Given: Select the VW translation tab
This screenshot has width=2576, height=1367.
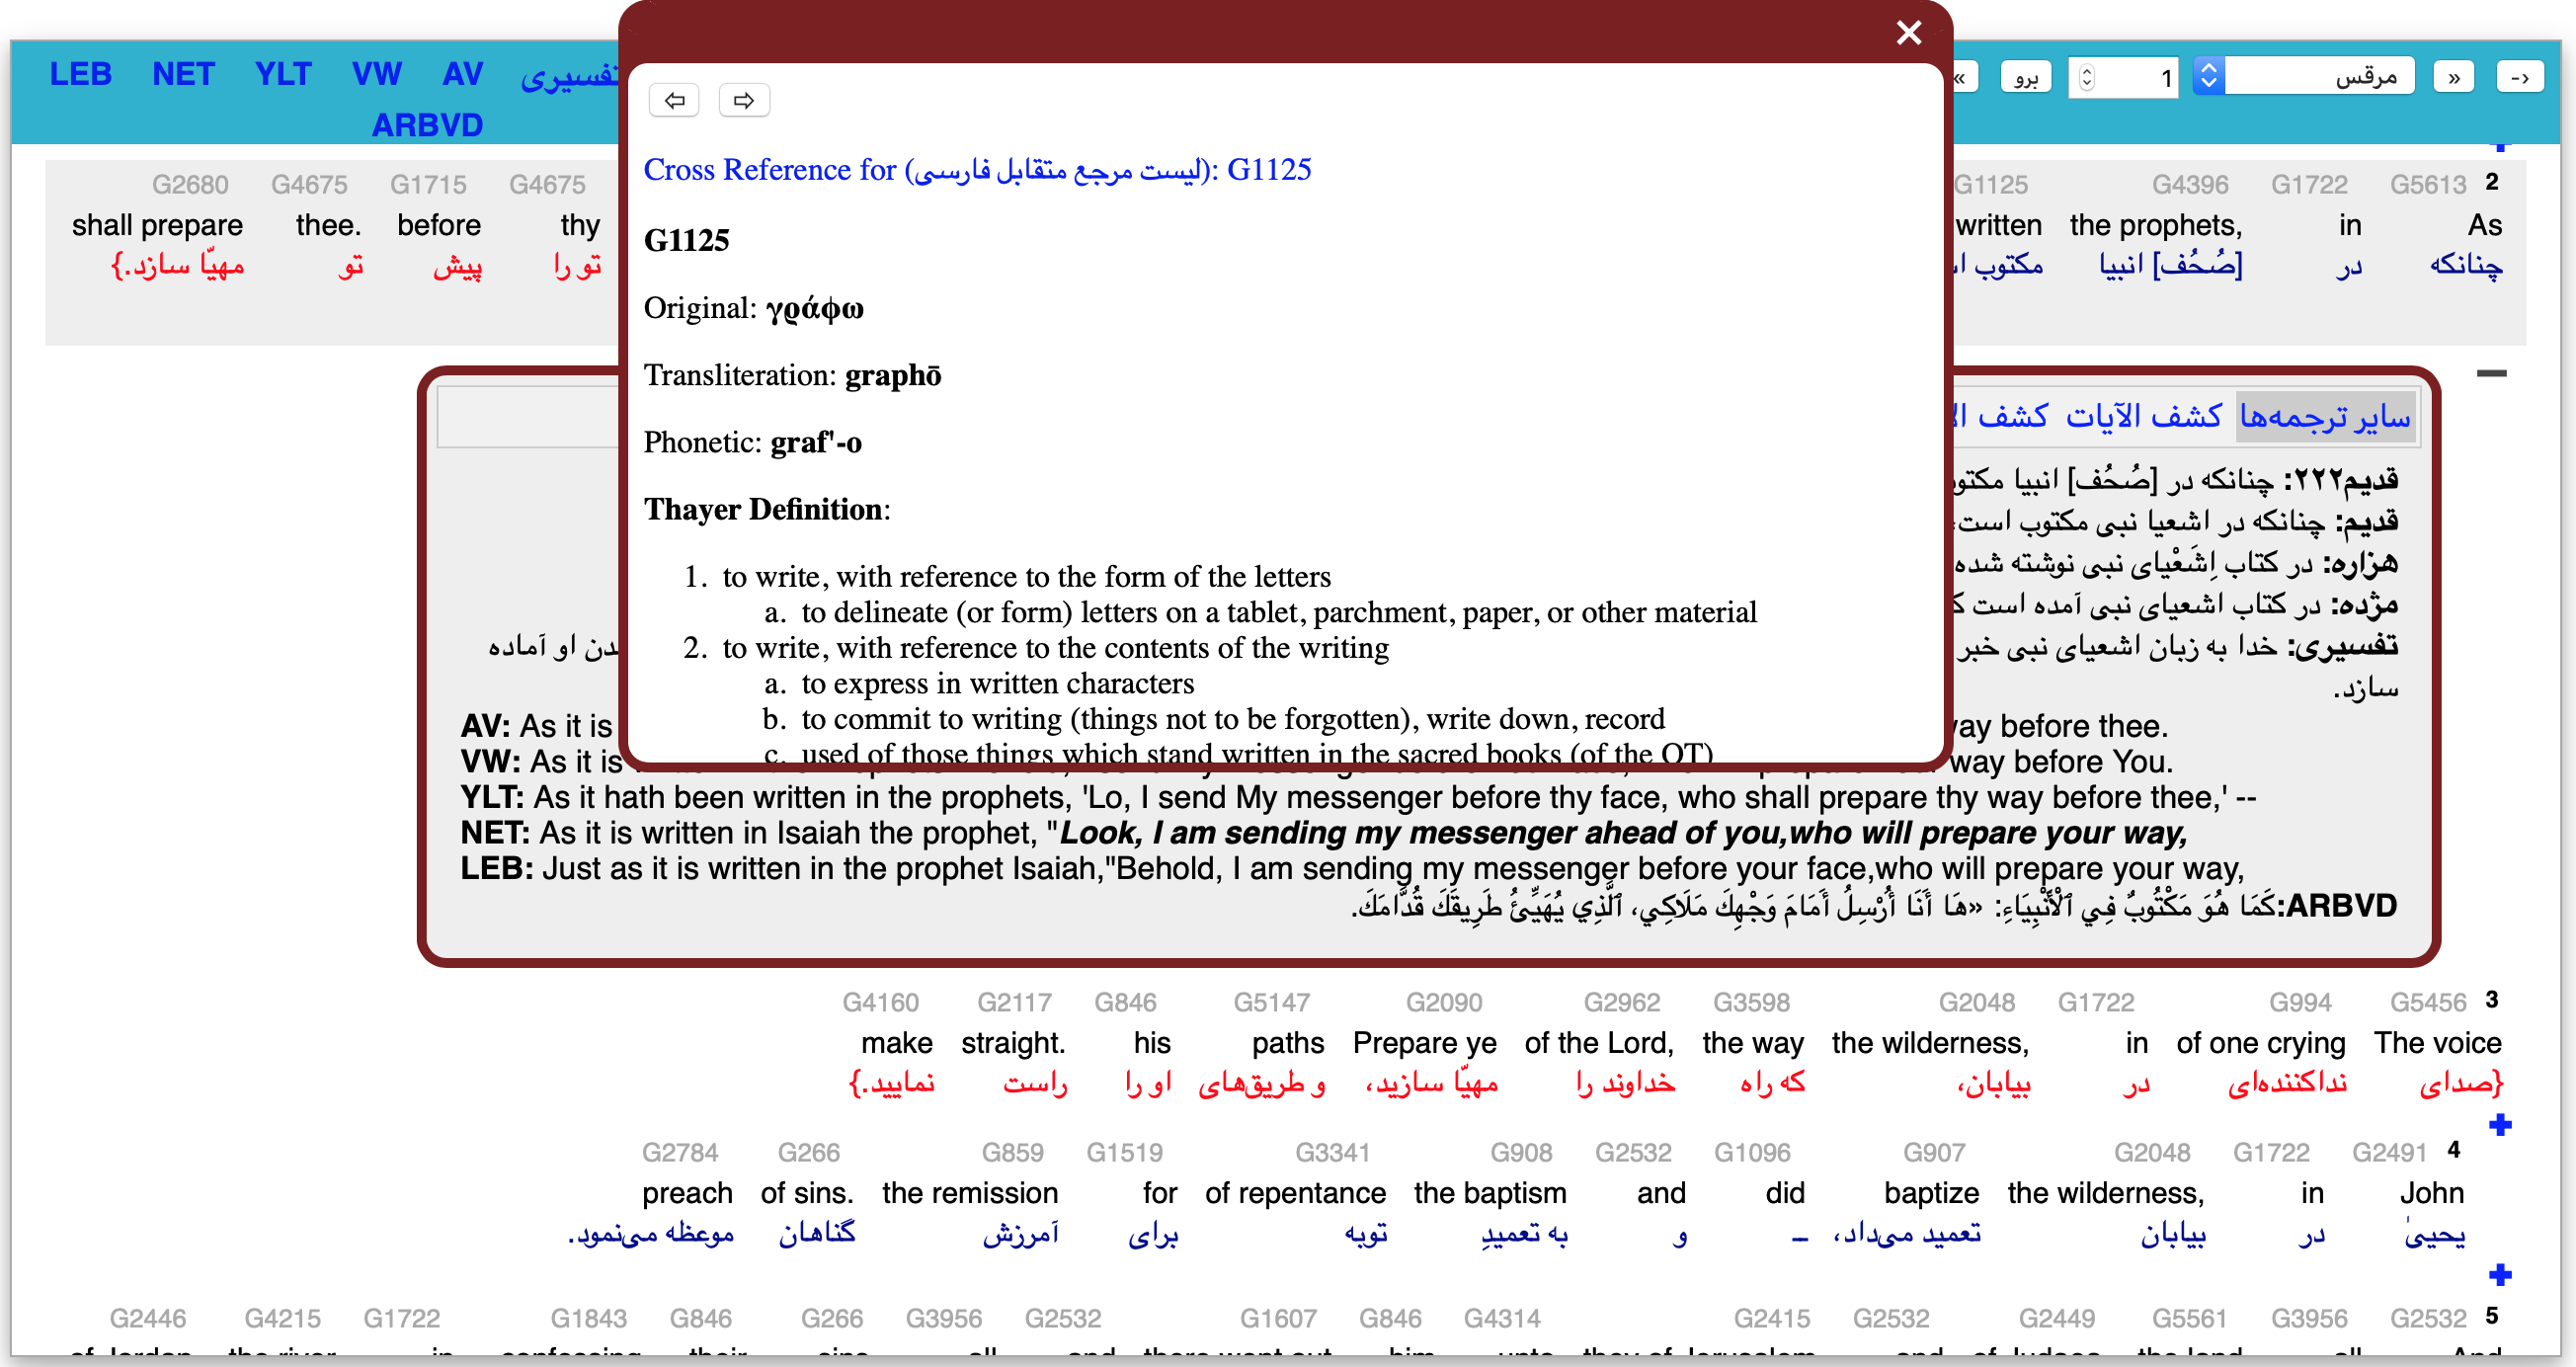Looking at the screenshot, I should [377, 74].
